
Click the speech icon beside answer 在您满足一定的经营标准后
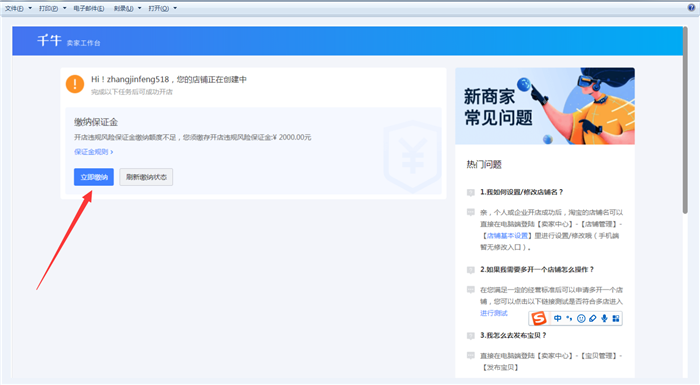coord(471,289)
